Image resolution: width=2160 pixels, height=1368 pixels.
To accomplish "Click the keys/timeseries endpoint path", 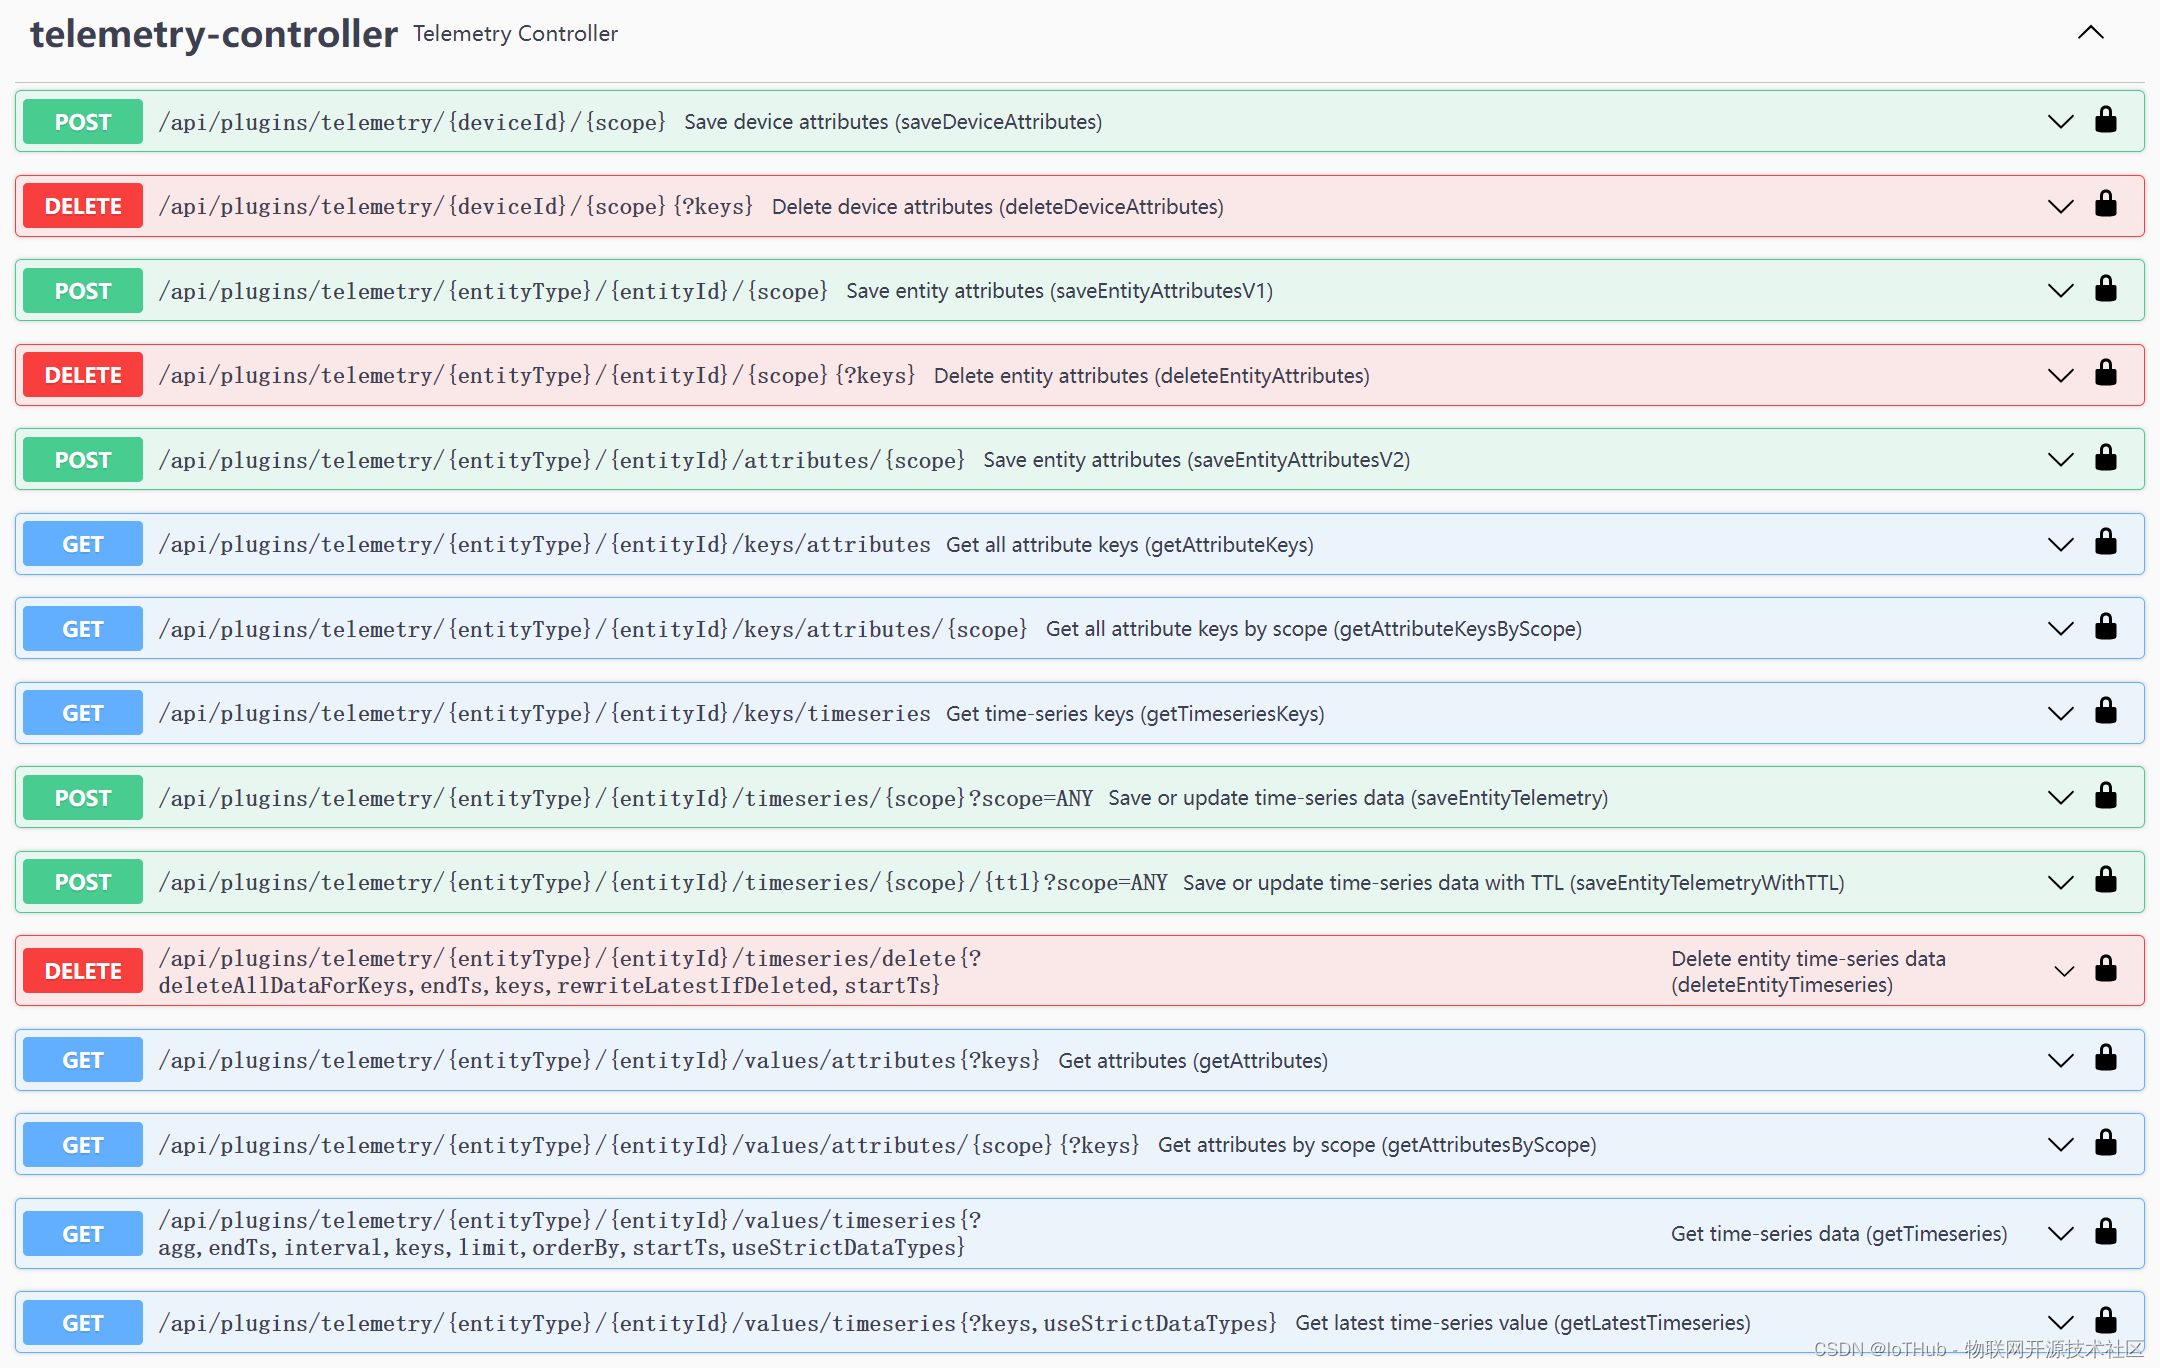I will coord(544,713).
